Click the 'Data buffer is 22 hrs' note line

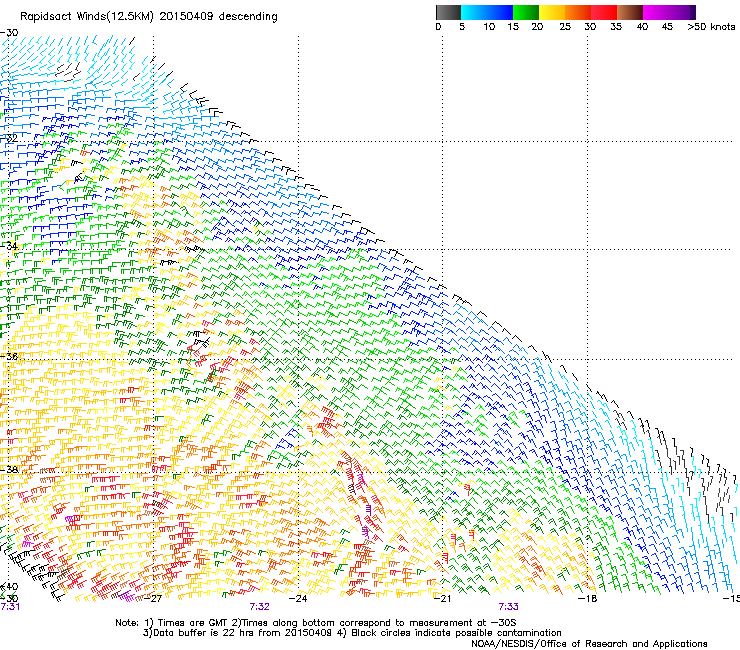(352, 633)
